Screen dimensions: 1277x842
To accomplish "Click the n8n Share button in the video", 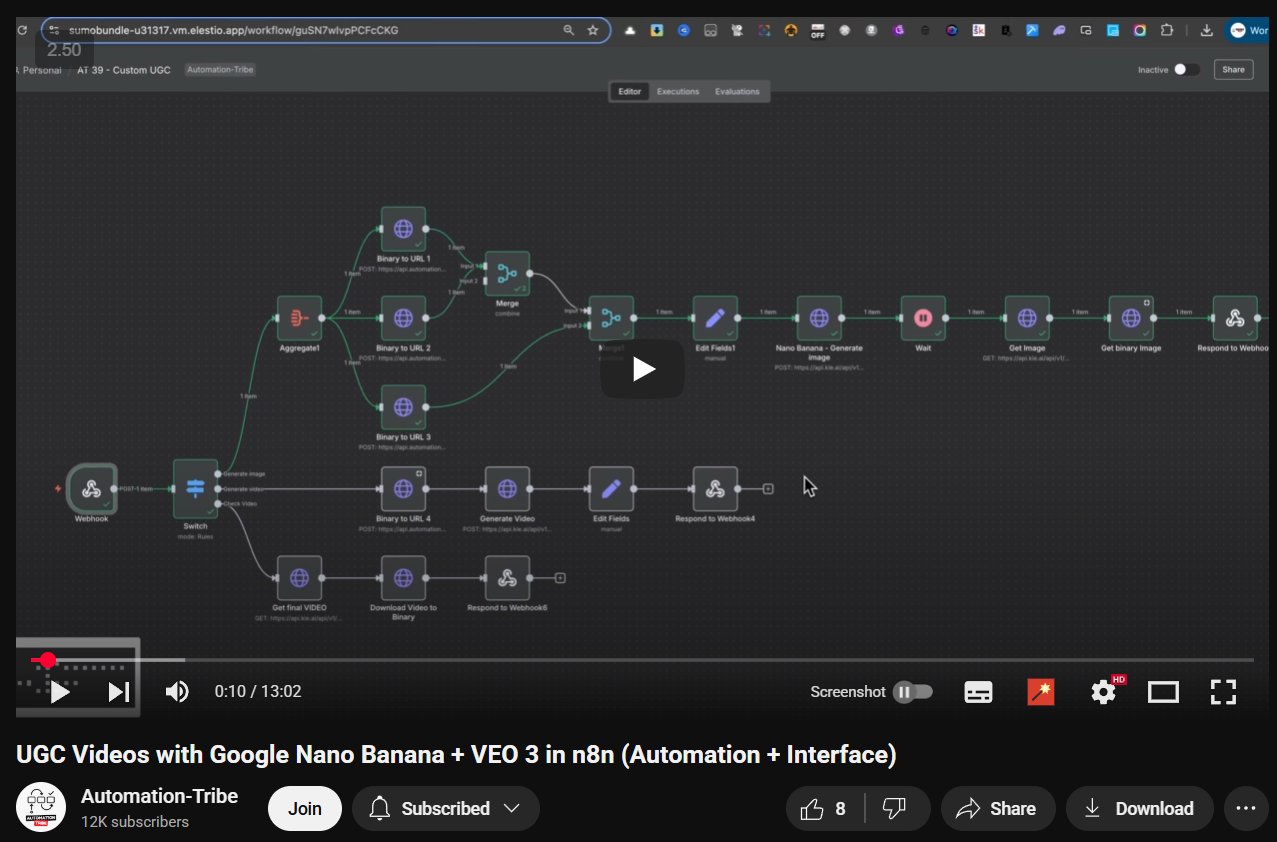I will click(1233, 70).
